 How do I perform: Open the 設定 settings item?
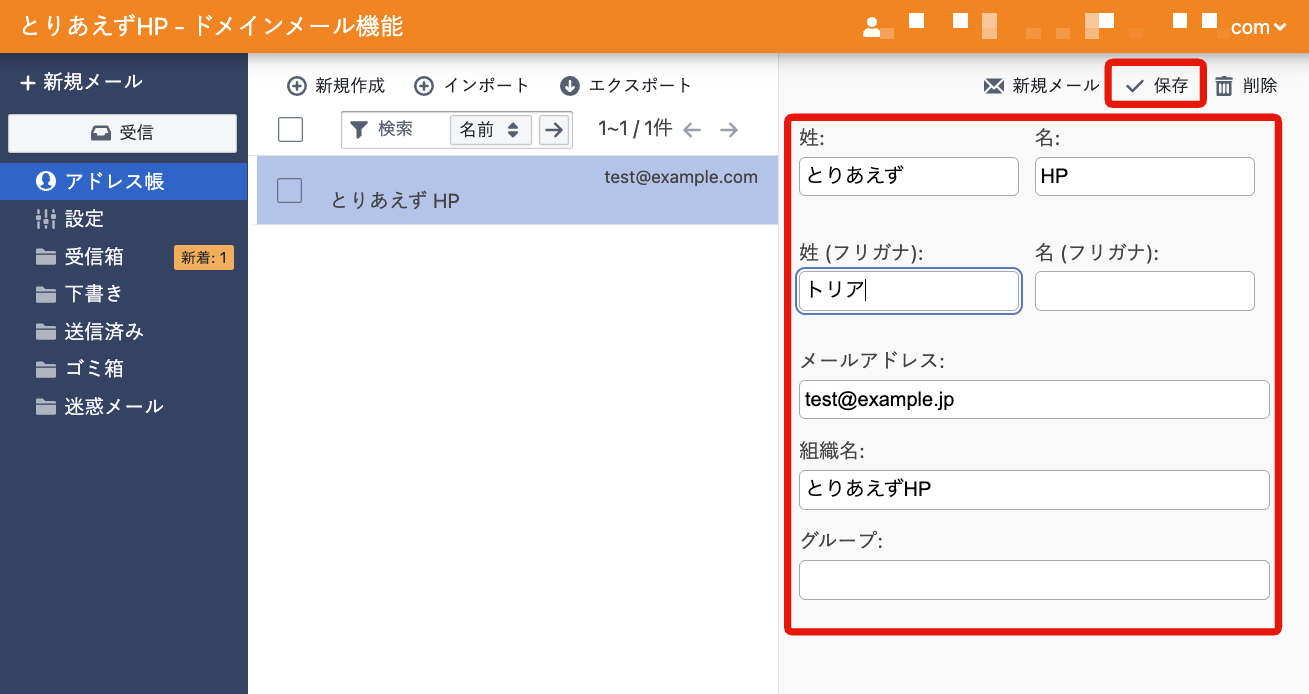pos(84,219)
